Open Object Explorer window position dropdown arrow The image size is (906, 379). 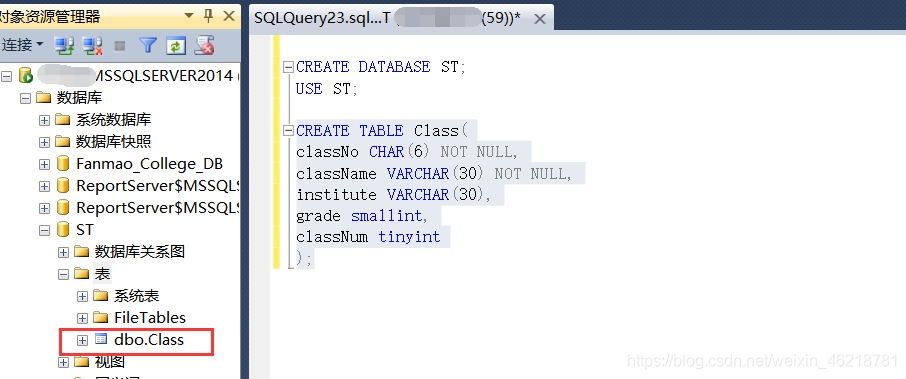[188, 16]
